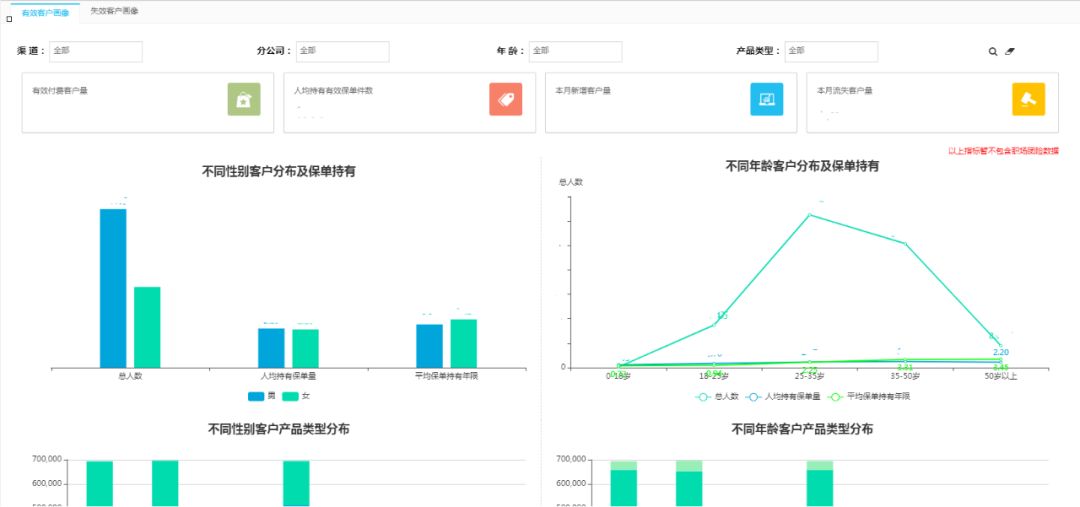Select the 有效客户画像 tab
The width and height of the screenshot is (1080, 507).
coord(46,11)
